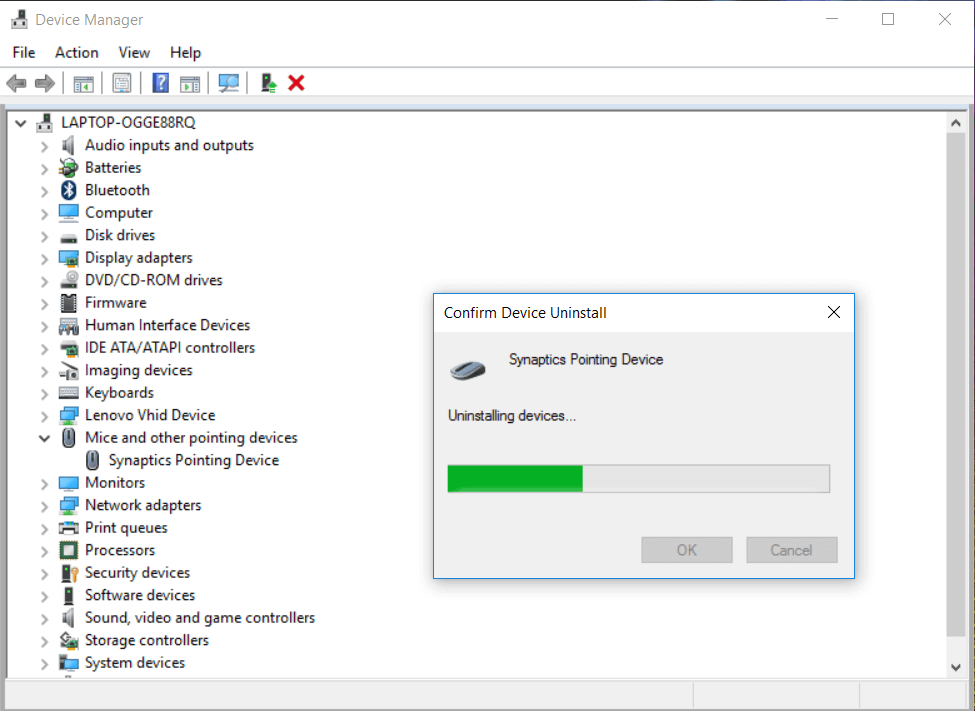Click the scrollbar down arrow

point(956,666)
